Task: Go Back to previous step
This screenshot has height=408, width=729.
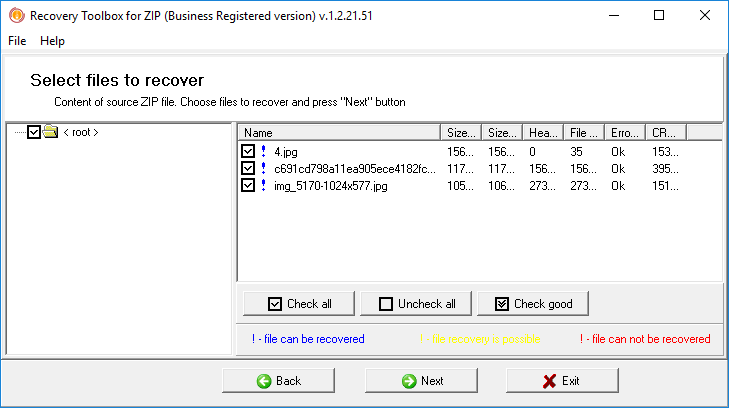Action: [278, 381]
